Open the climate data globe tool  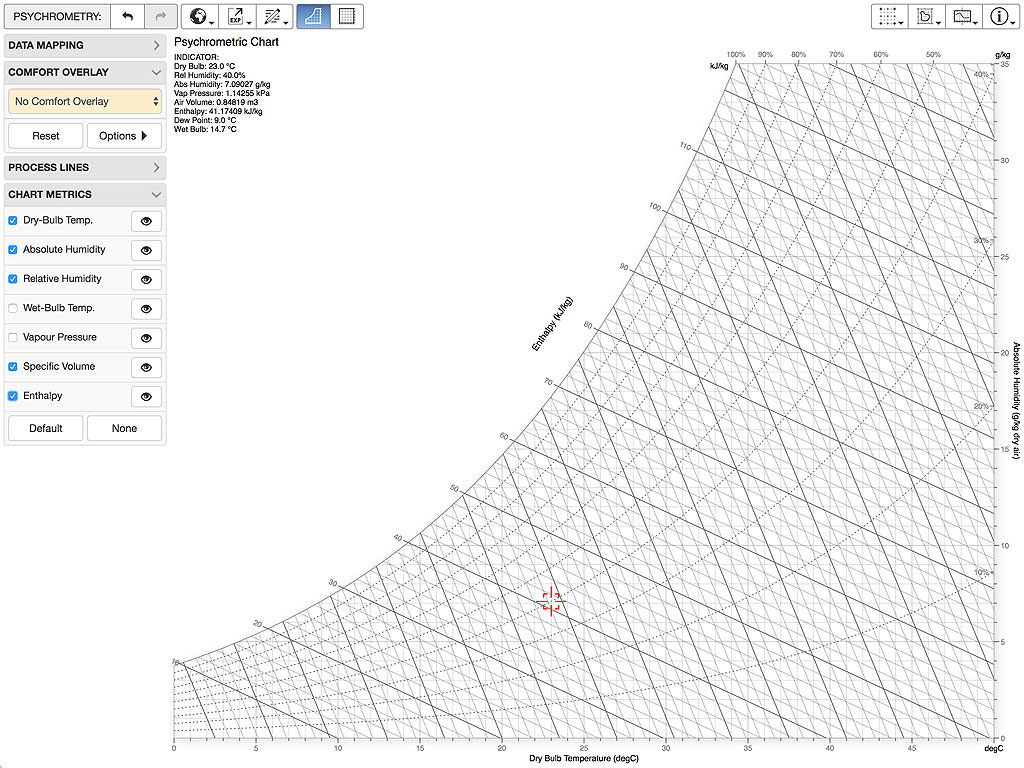[197, 16]
